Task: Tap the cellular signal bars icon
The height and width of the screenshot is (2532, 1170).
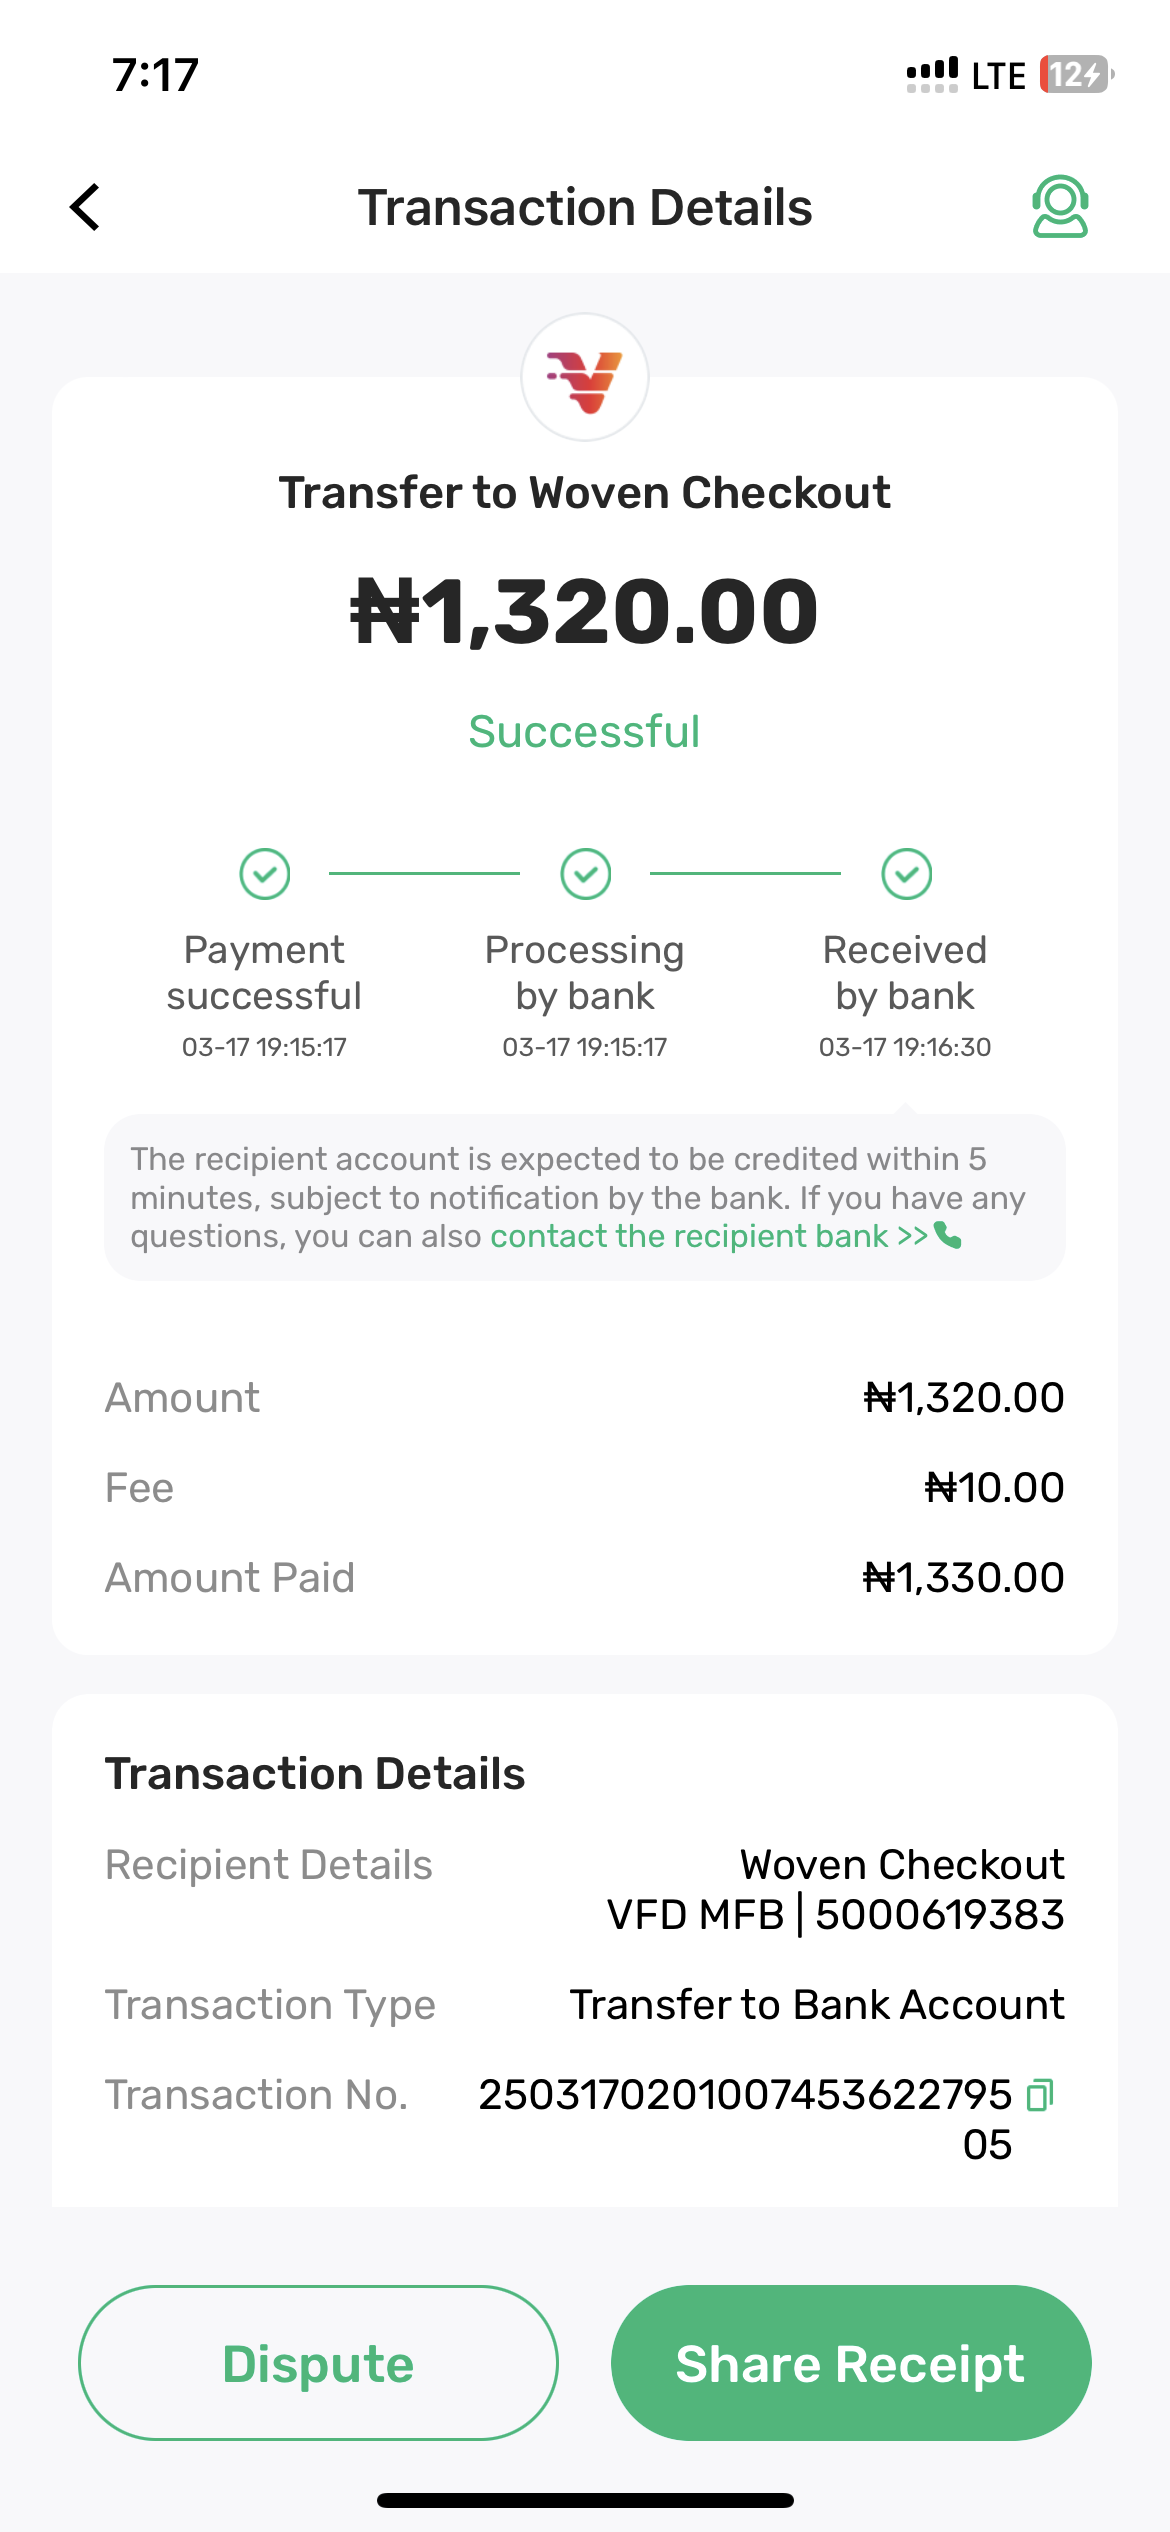Action: [x=932, y=75]
